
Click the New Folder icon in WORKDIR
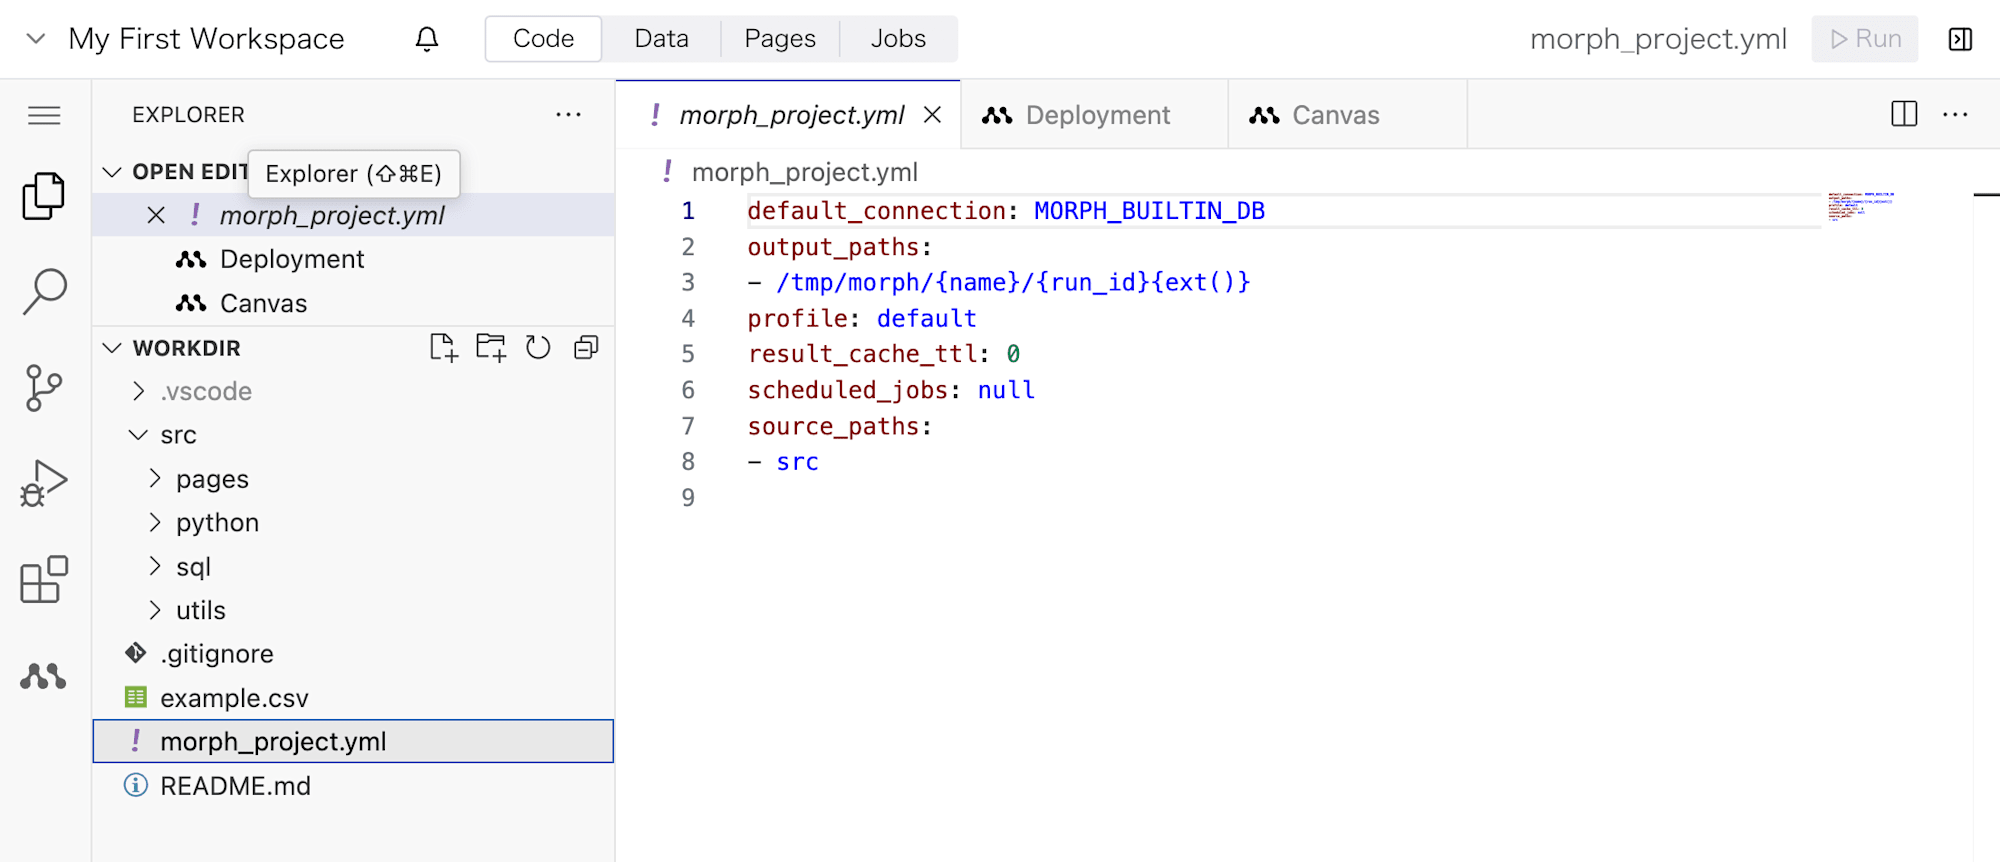tap(491, 348)
